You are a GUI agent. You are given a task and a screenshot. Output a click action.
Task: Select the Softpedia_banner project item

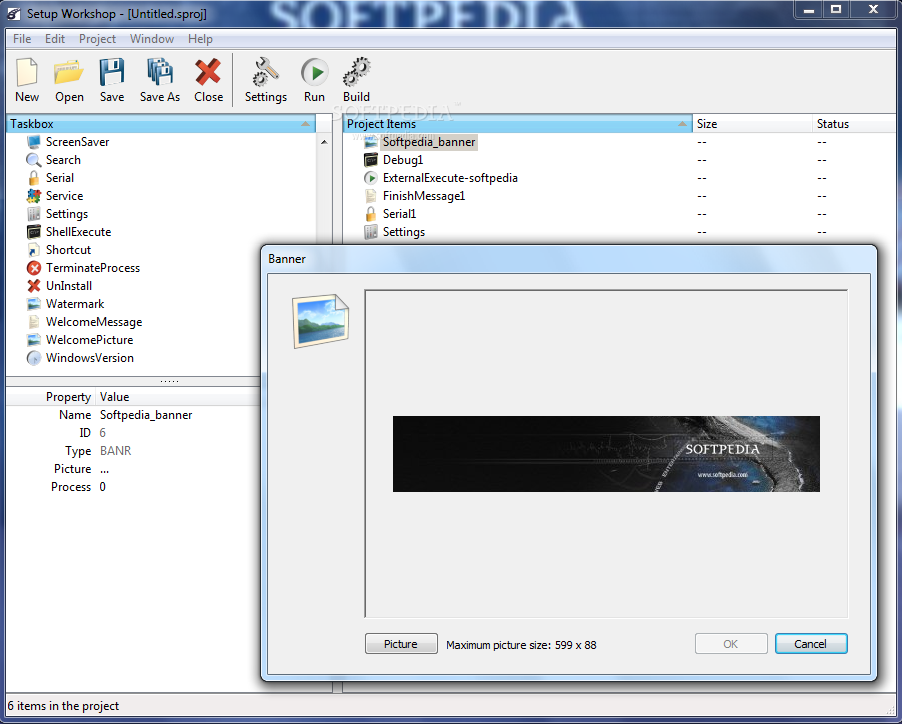coord(429,142)
